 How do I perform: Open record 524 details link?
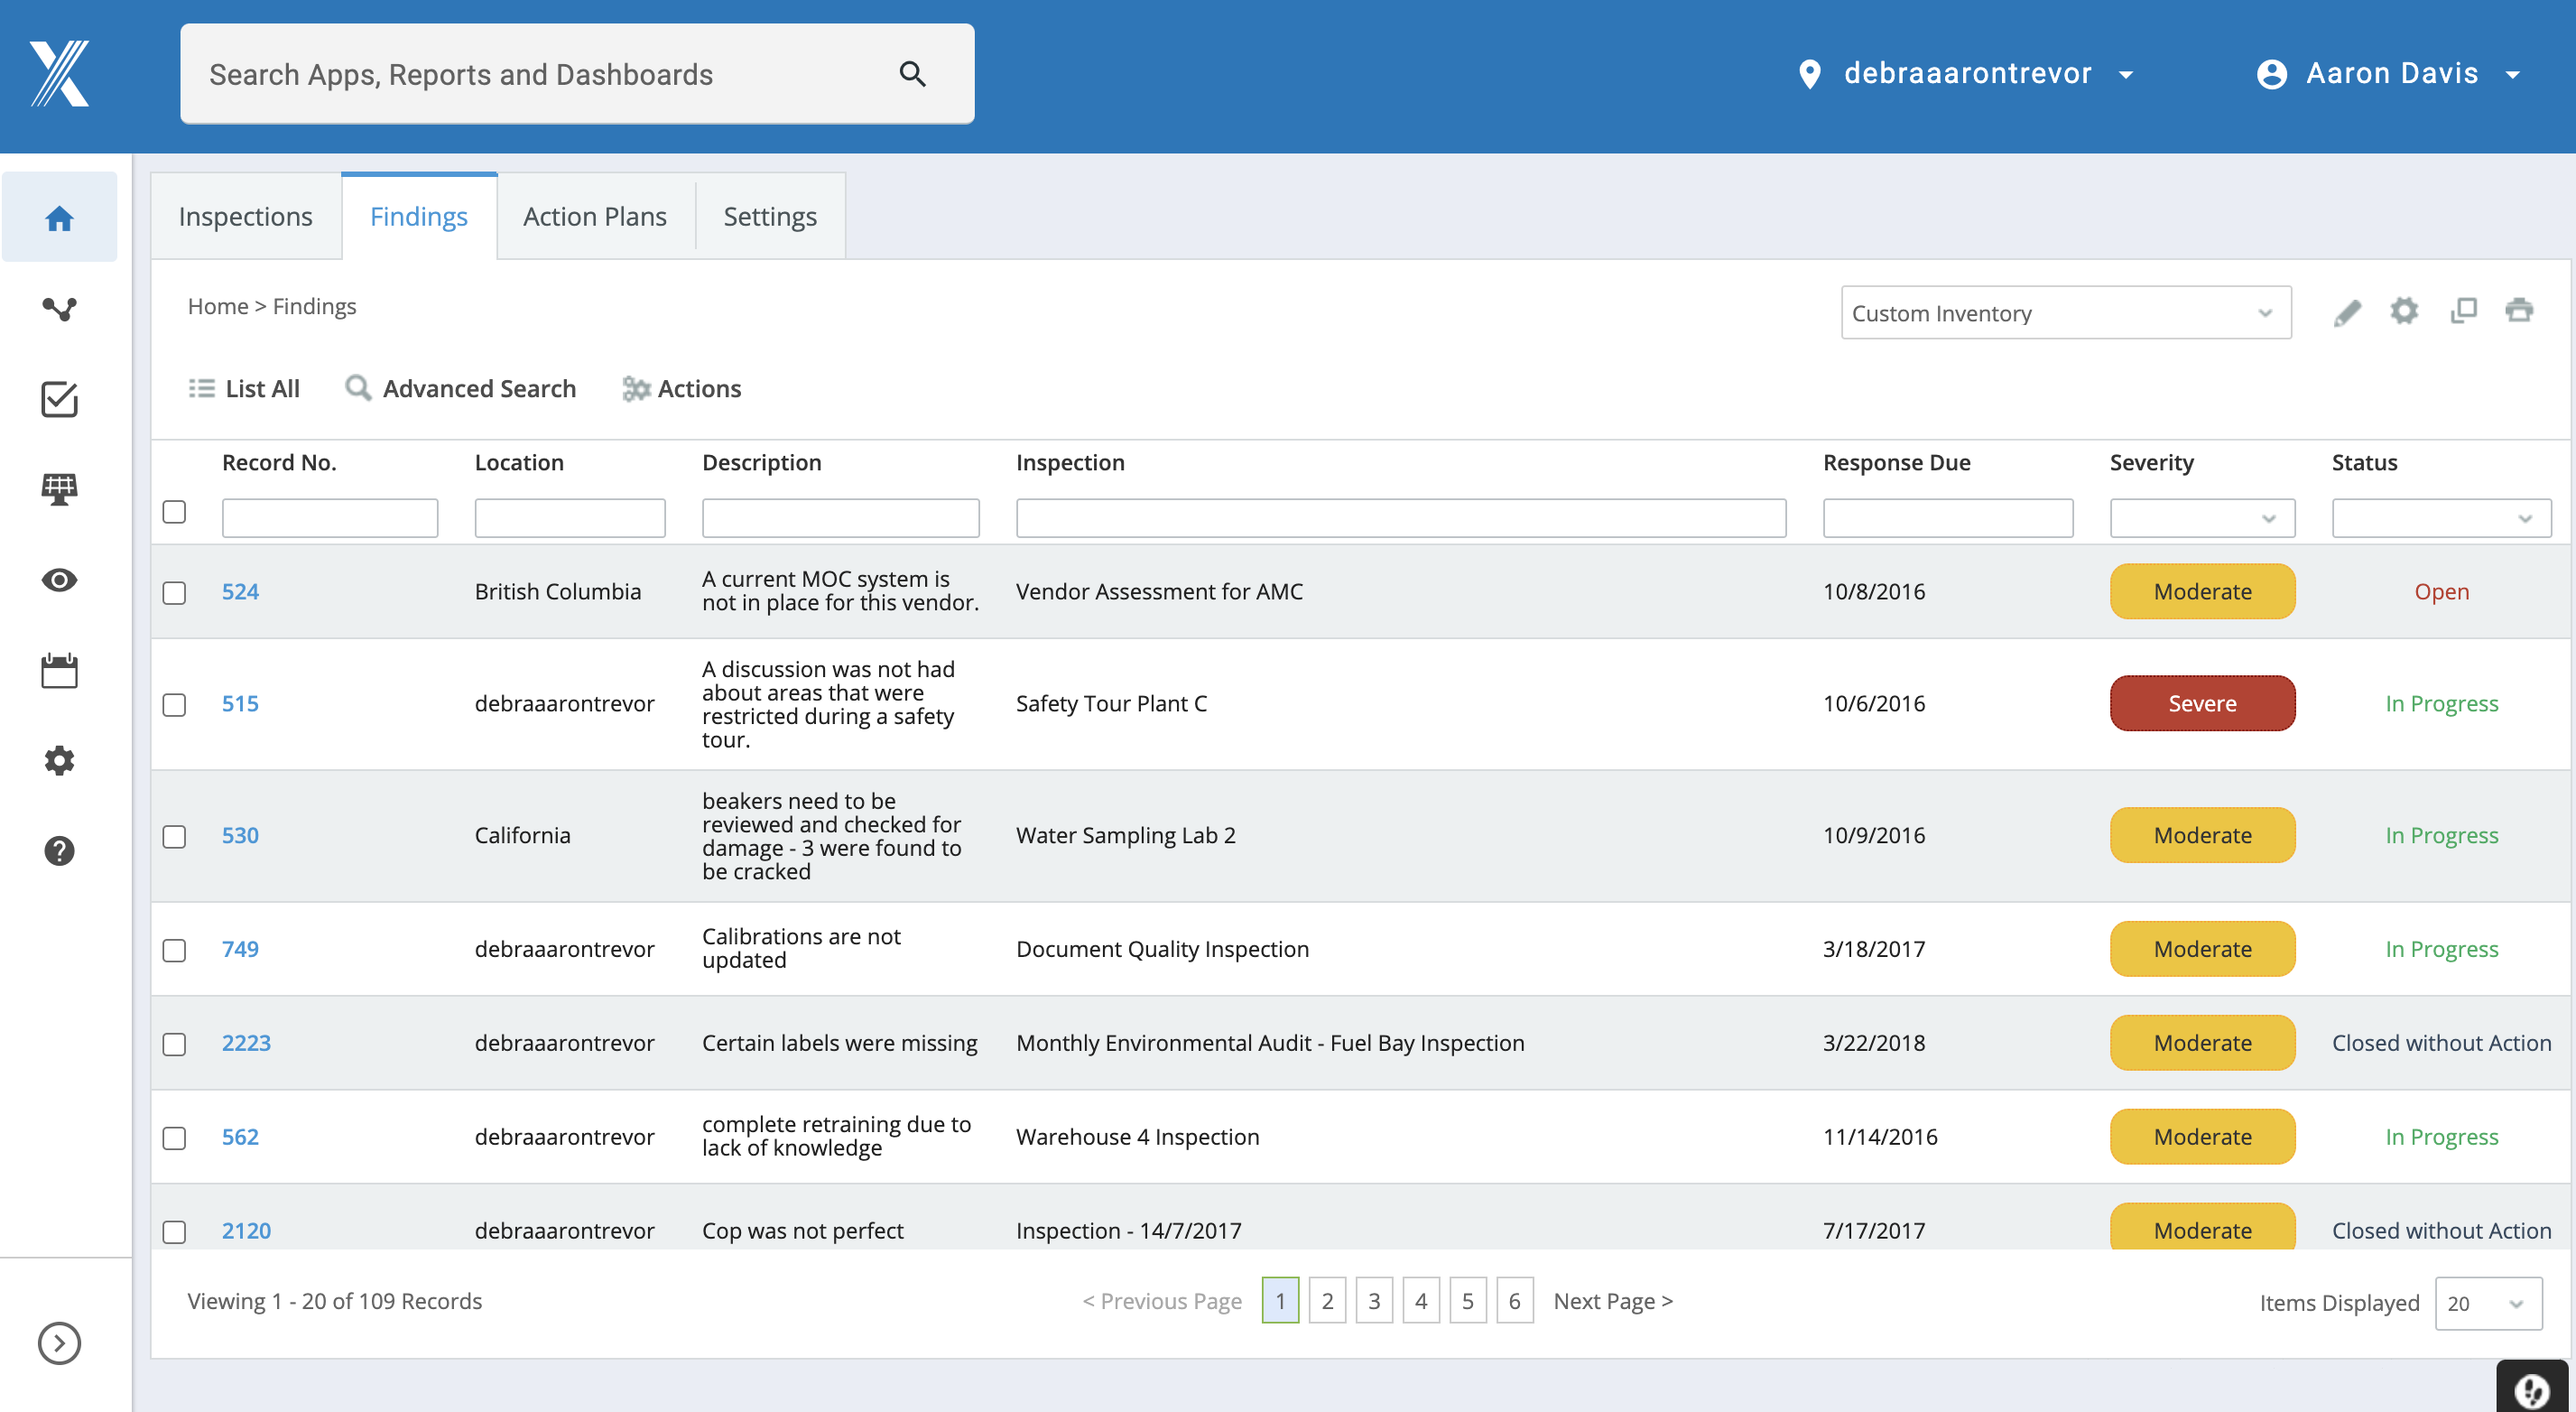[239, 591]
